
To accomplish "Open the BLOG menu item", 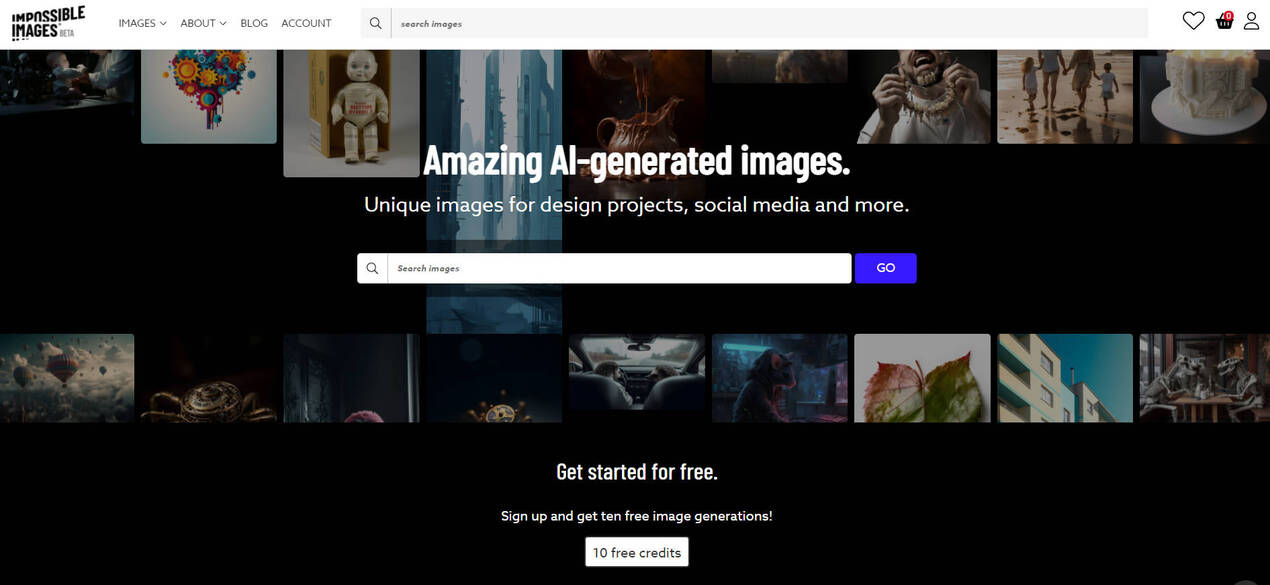I will click(254, 23).
